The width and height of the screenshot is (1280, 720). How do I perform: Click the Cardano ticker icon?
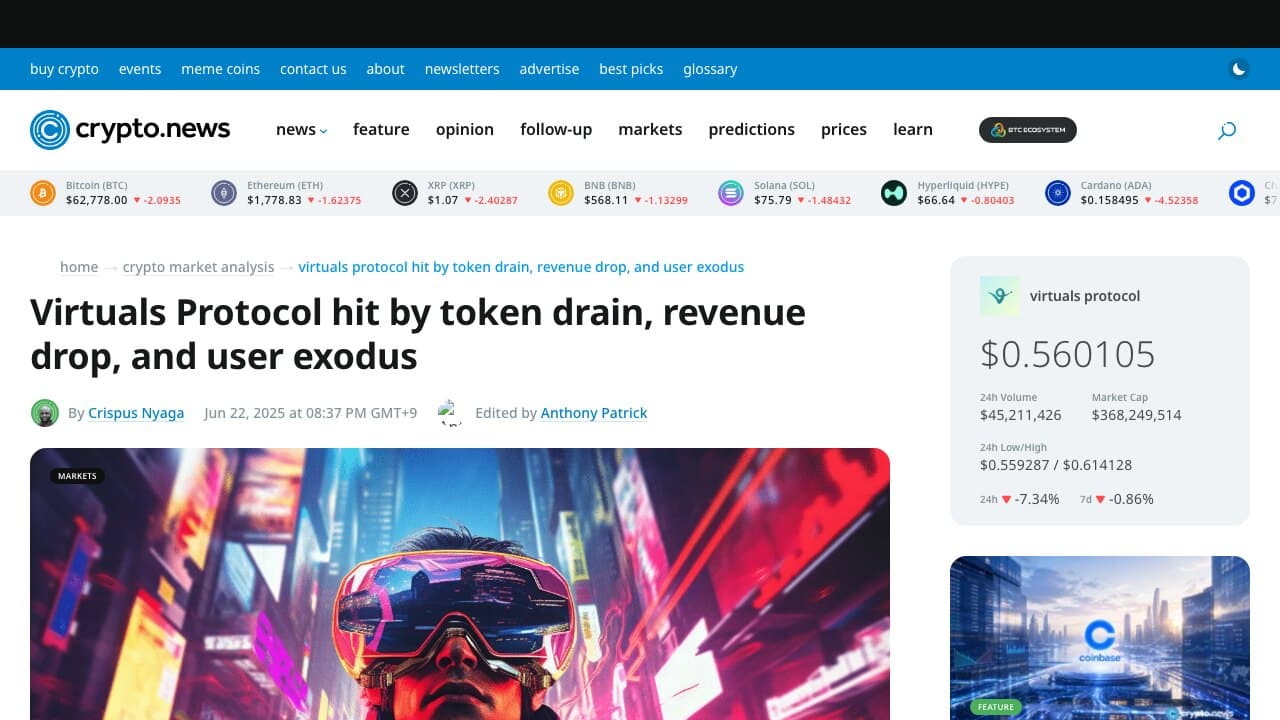pos(1058,193)
